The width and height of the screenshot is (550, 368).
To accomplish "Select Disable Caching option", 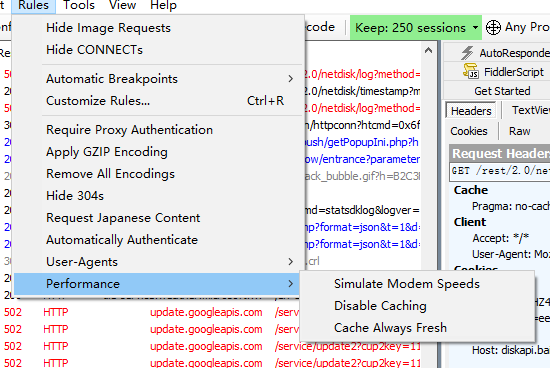I will (x=417, y=306).
